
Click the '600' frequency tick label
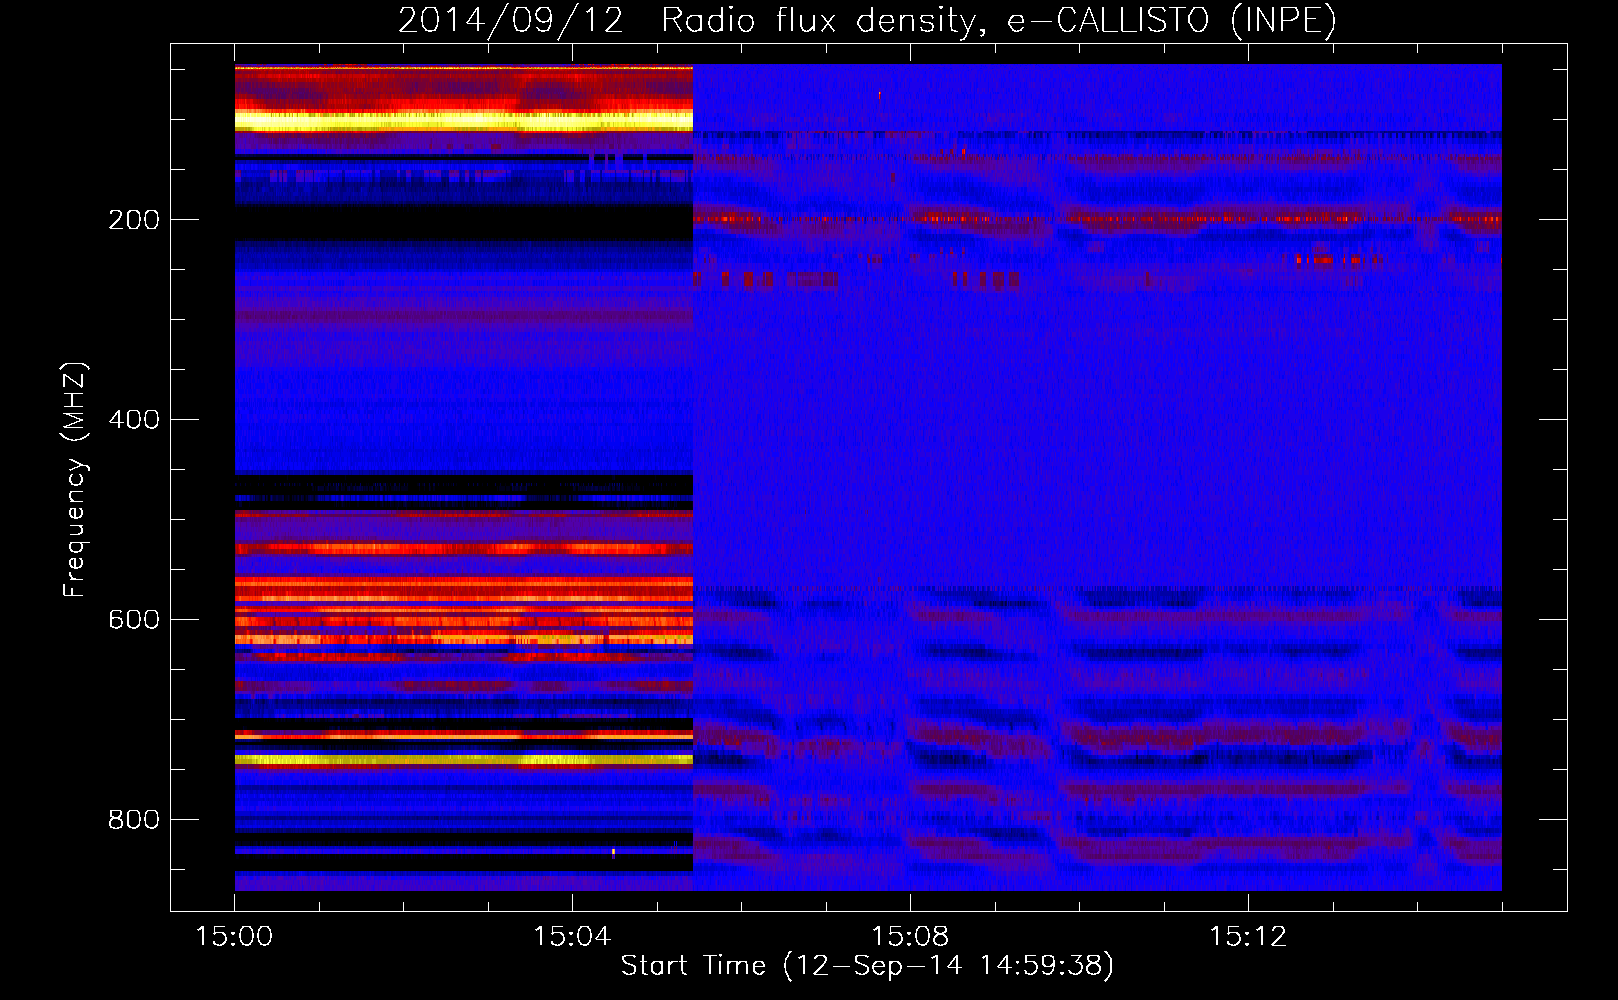[134, 620]
